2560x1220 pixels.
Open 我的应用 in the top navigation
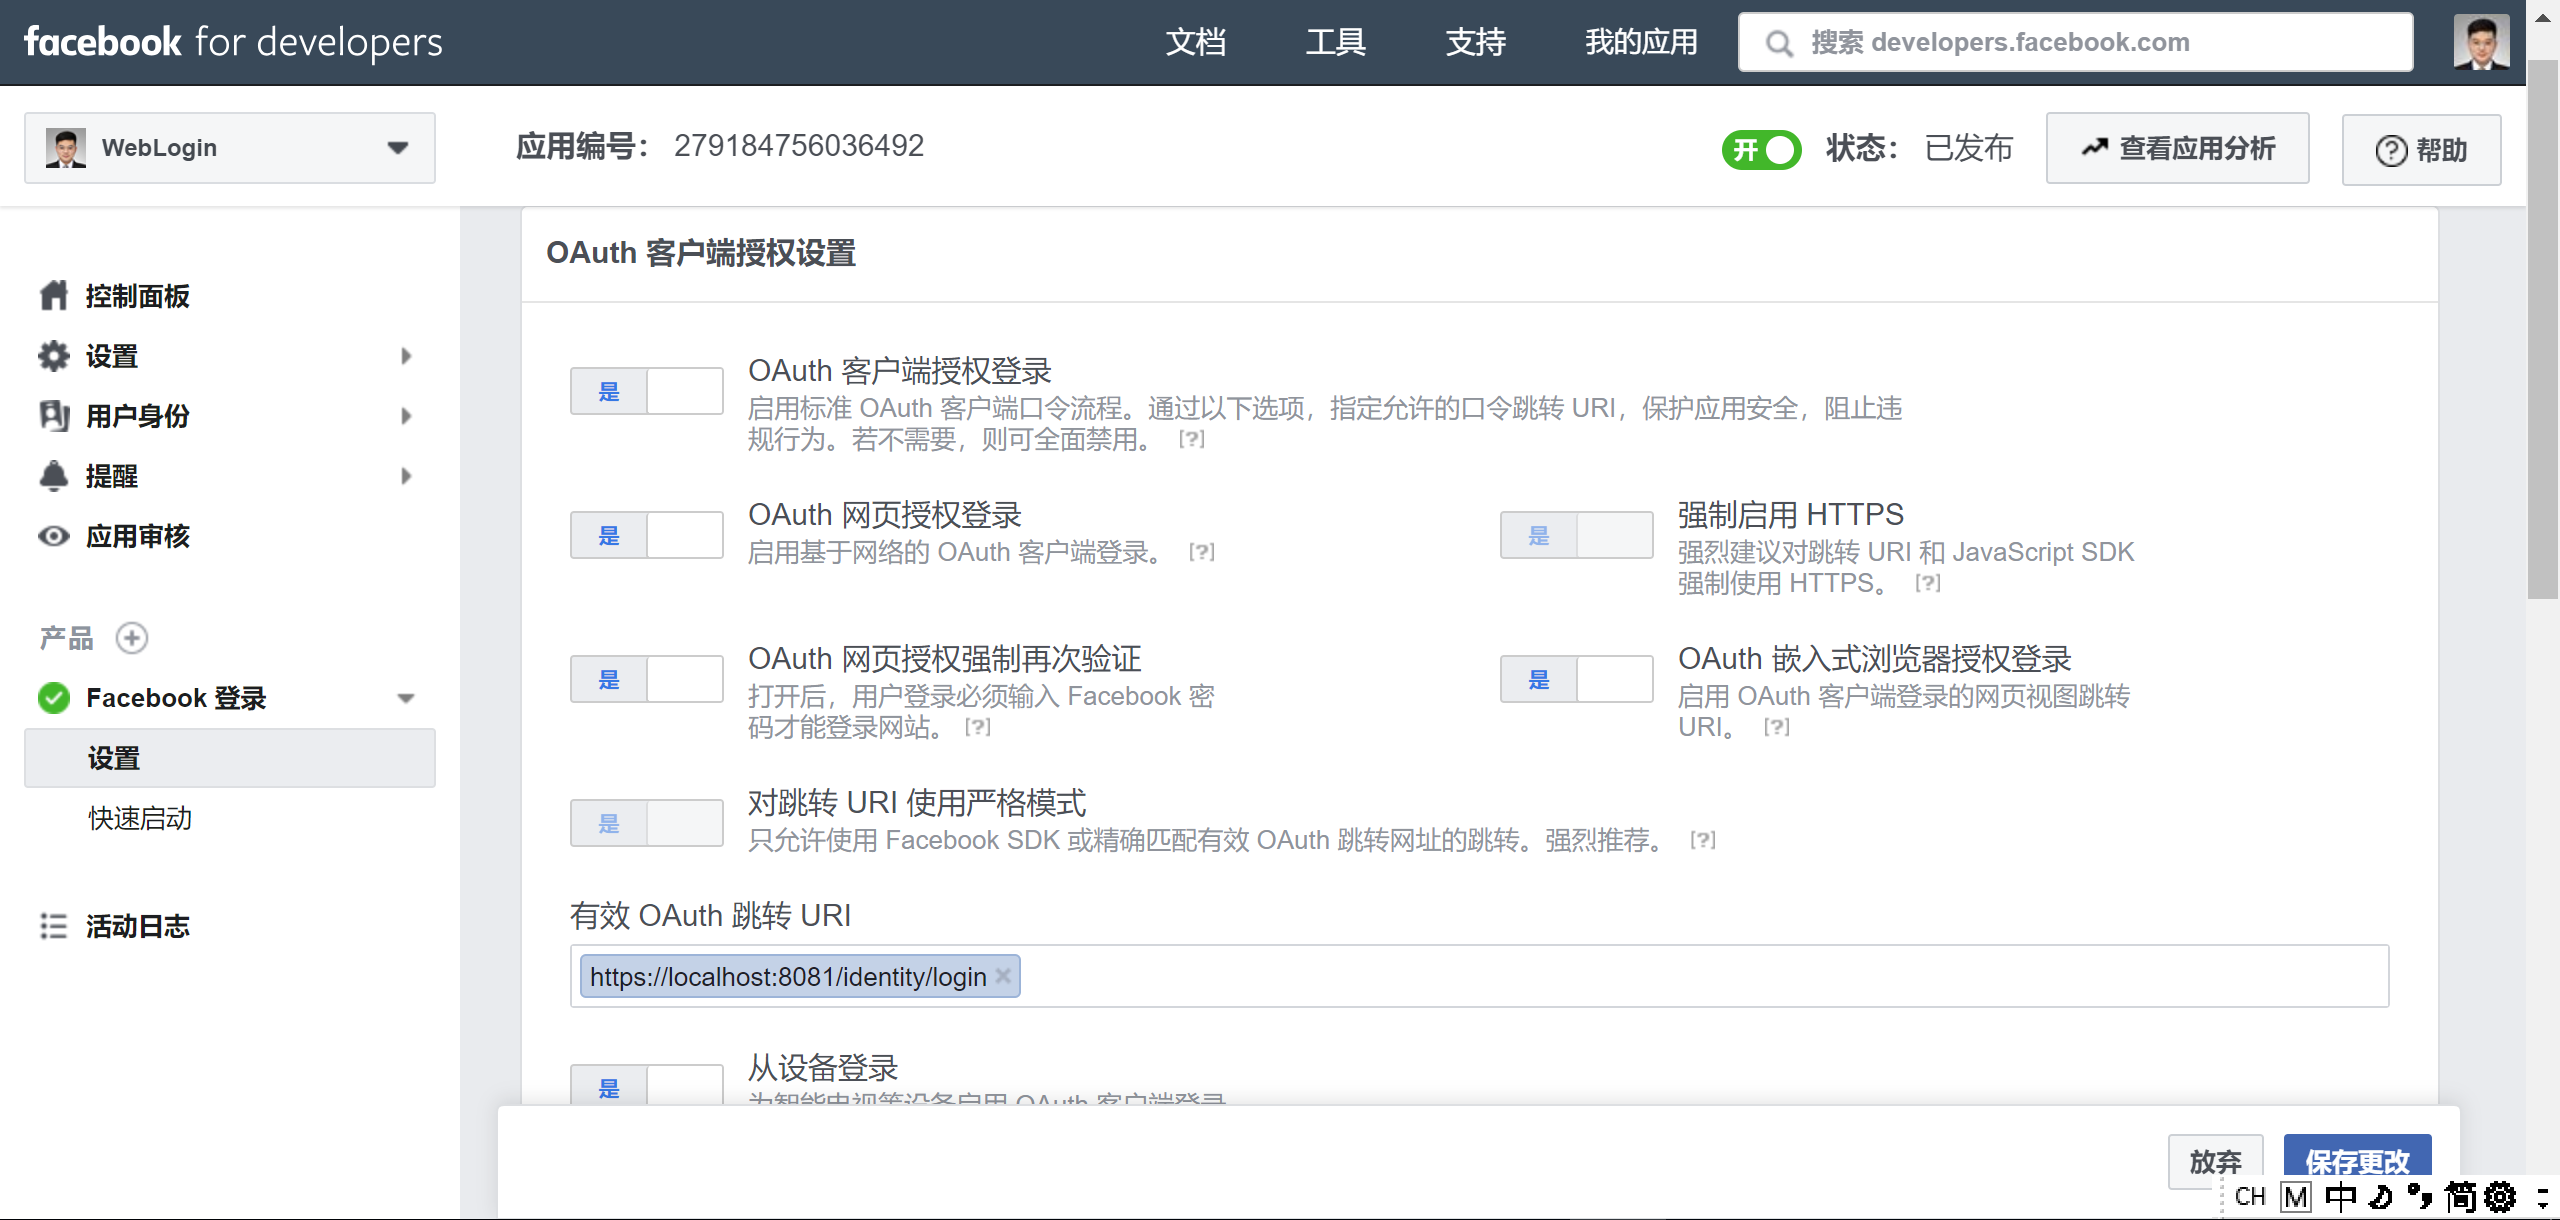1641,42
